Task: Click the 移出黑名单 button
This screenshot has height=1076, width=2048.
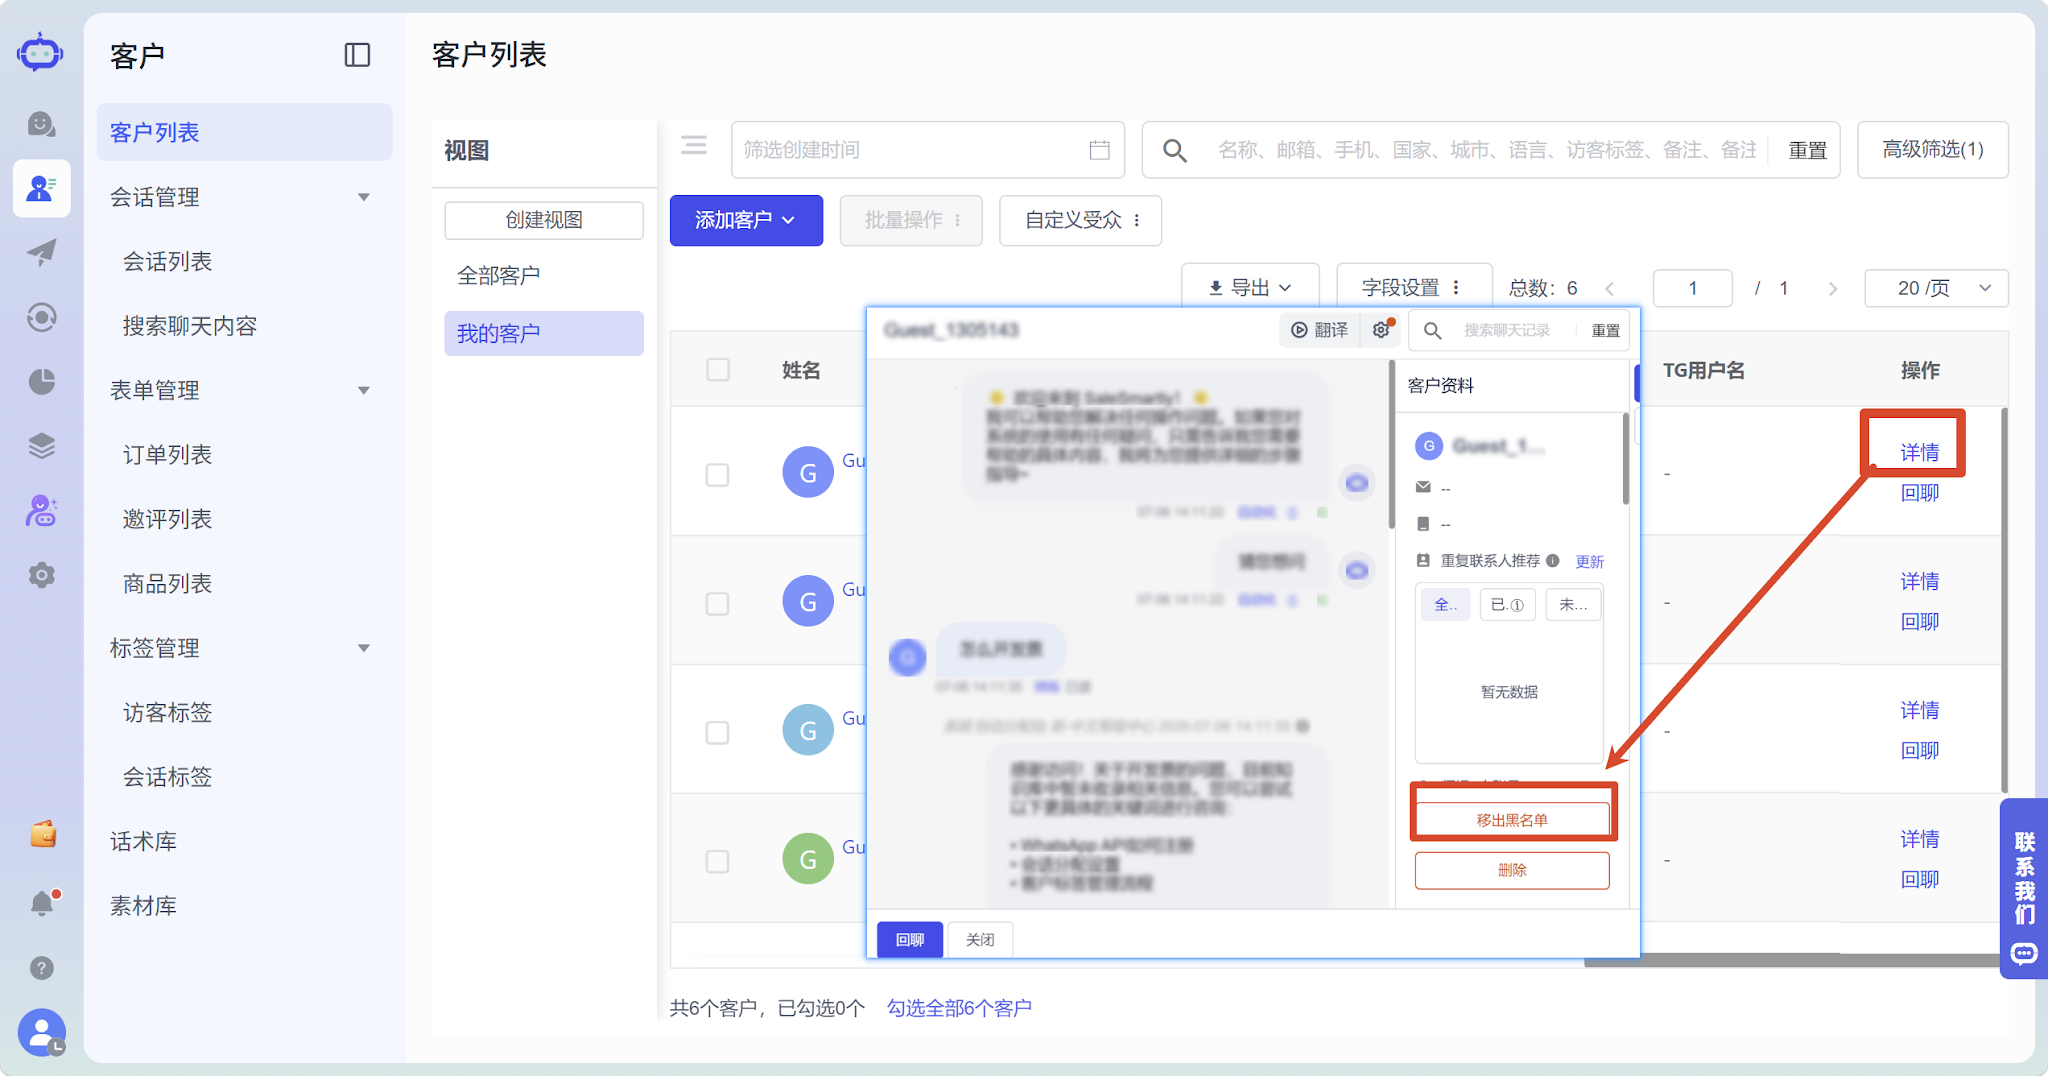Action: [1512, 820]
